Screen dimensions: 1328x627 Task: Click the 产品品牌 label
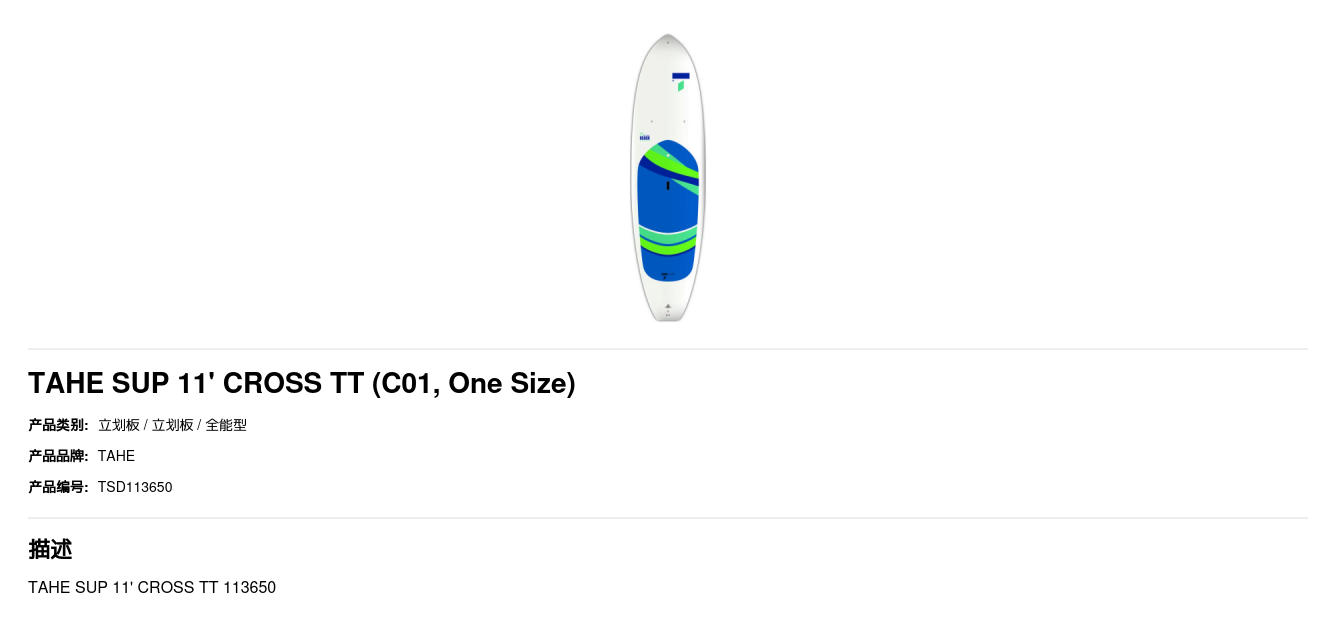[58, 456]
